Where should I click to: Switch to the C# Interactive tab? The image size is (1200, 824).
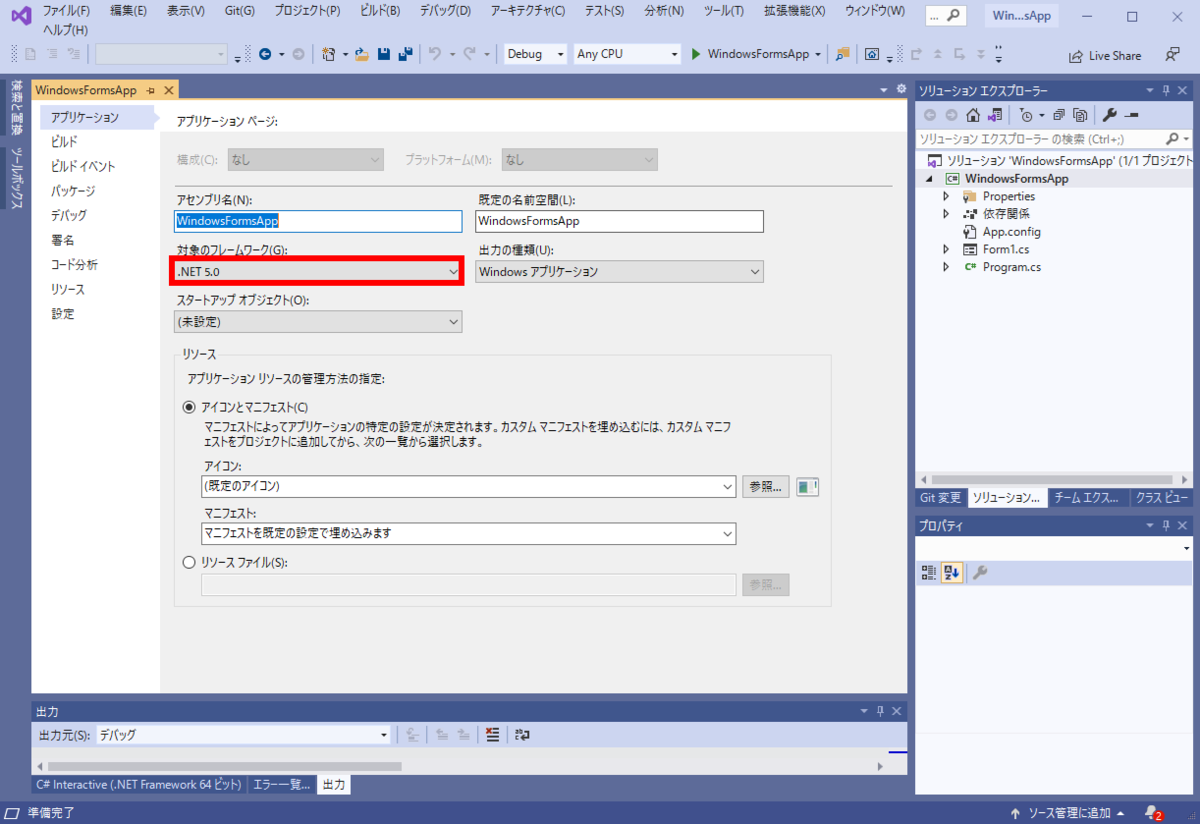pos(139,785)
